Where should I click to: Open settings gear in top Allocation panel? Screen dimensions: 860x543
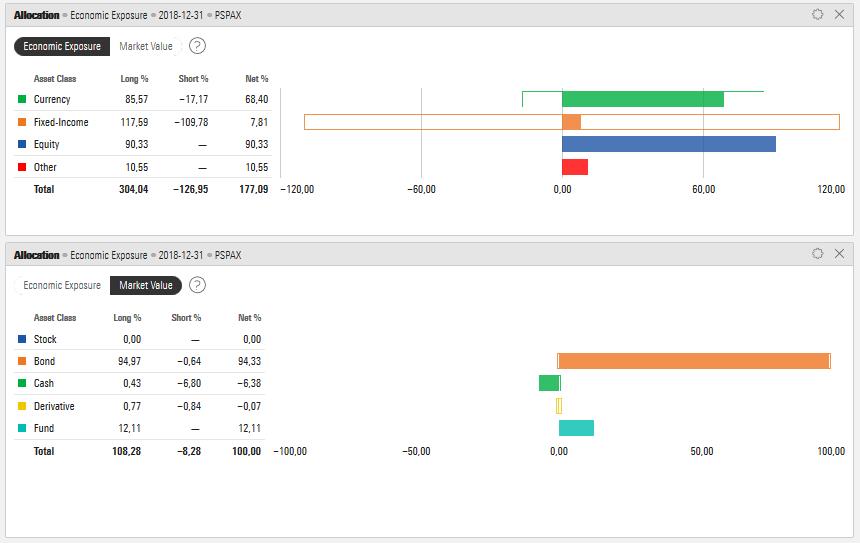(x=817, y=15)
